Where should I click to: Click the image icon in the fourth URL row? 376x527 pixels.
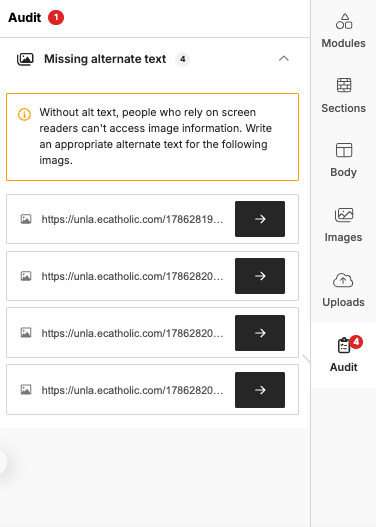pyautogui.click(x=26, y=390)
